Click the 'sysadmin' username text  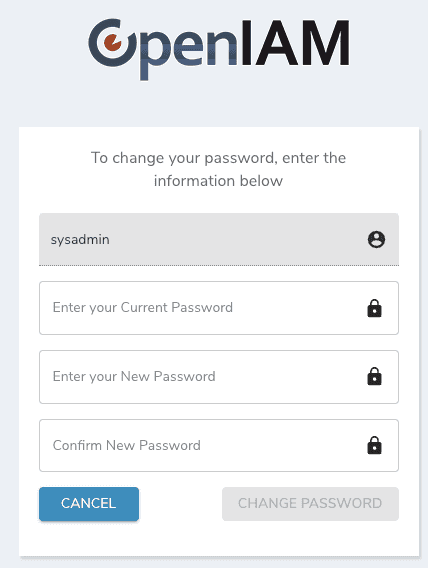(80, 240)
